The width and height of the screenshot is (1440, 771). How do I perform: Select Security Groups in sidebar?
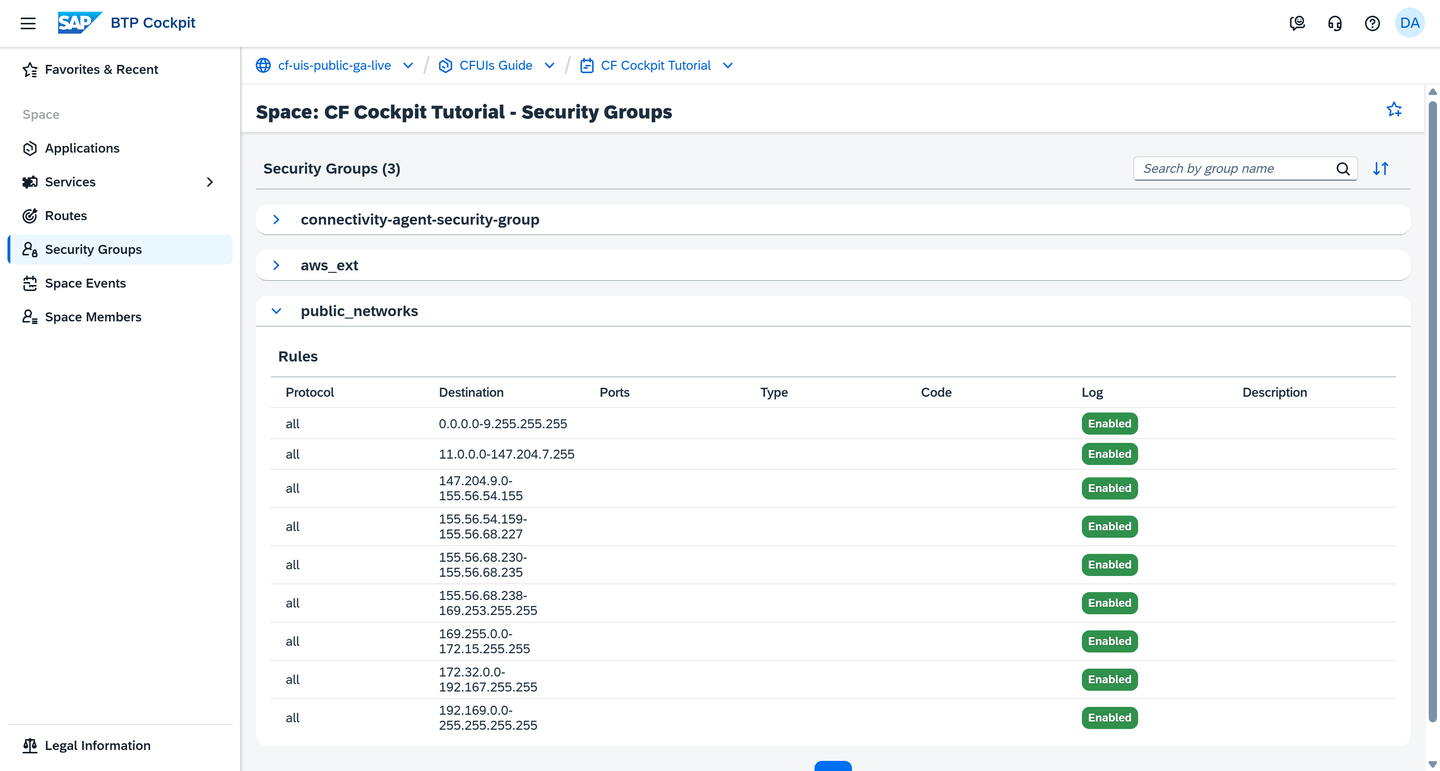click(x=120, y=250)
